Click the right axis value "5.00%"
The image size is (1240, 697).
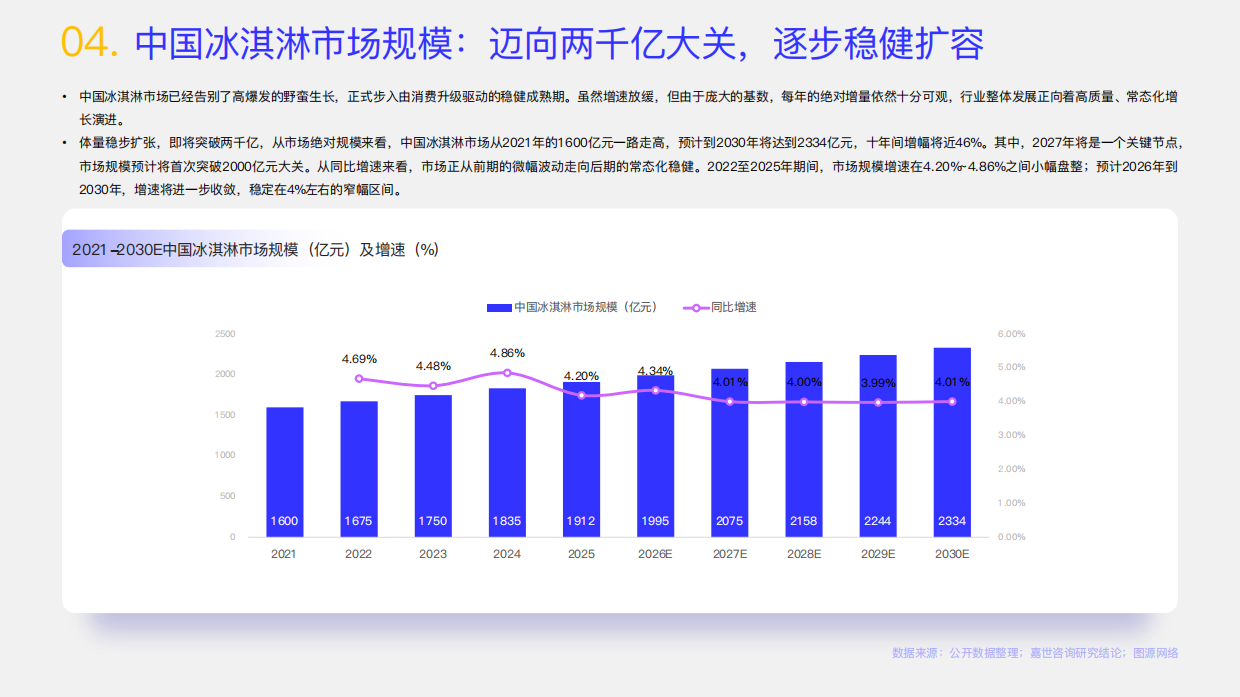[1012, 367]
